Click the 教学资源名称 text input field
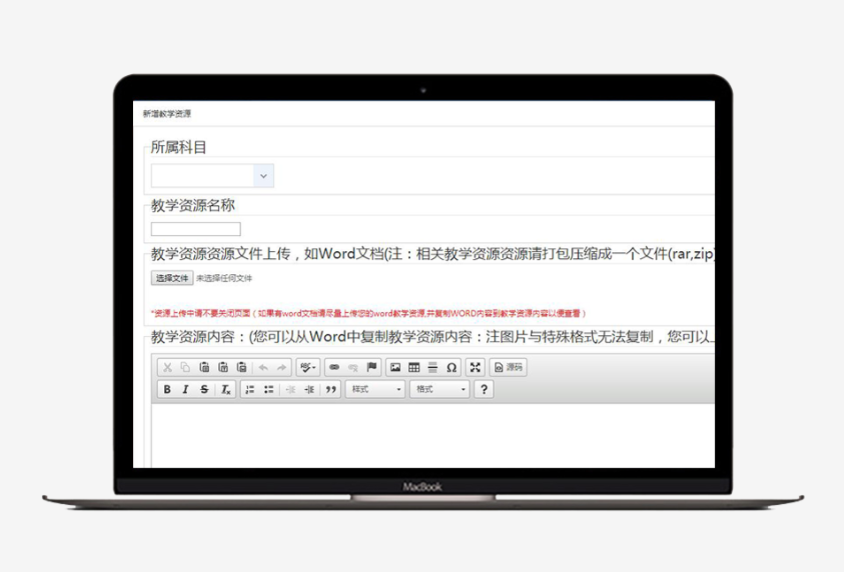 [196, 229]
